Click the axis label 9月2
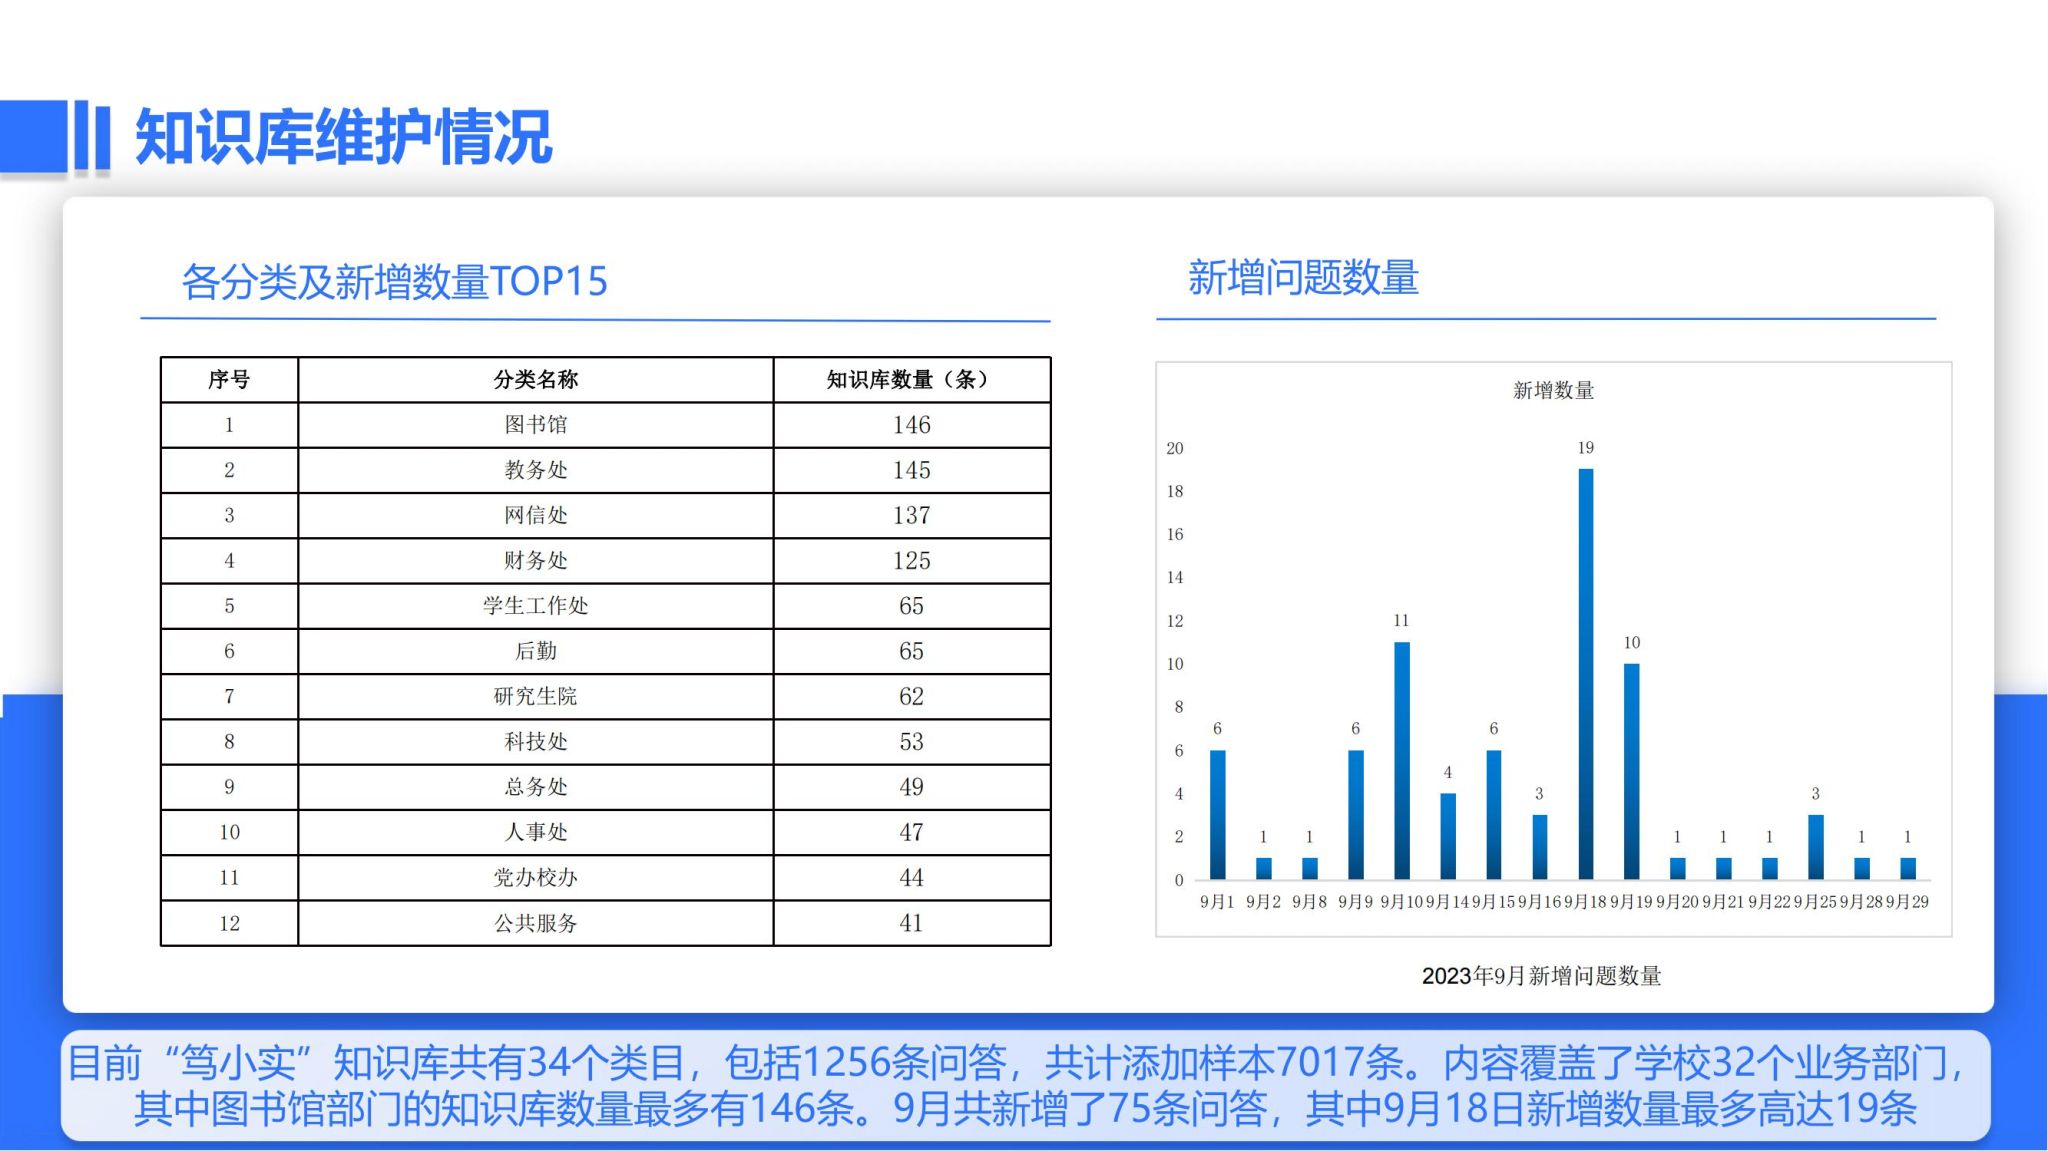The image size is (2048, 1151). (x=1263, y=902)
